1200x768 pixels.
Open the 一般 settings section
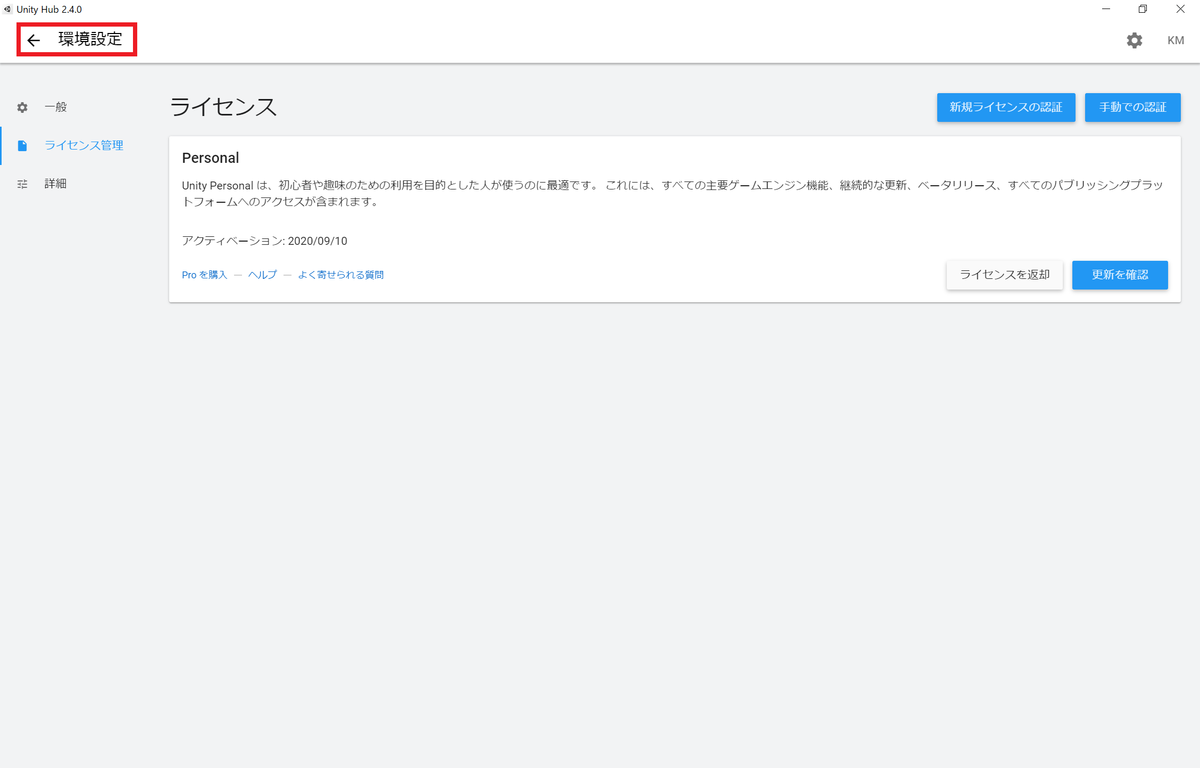coord(55,107)
